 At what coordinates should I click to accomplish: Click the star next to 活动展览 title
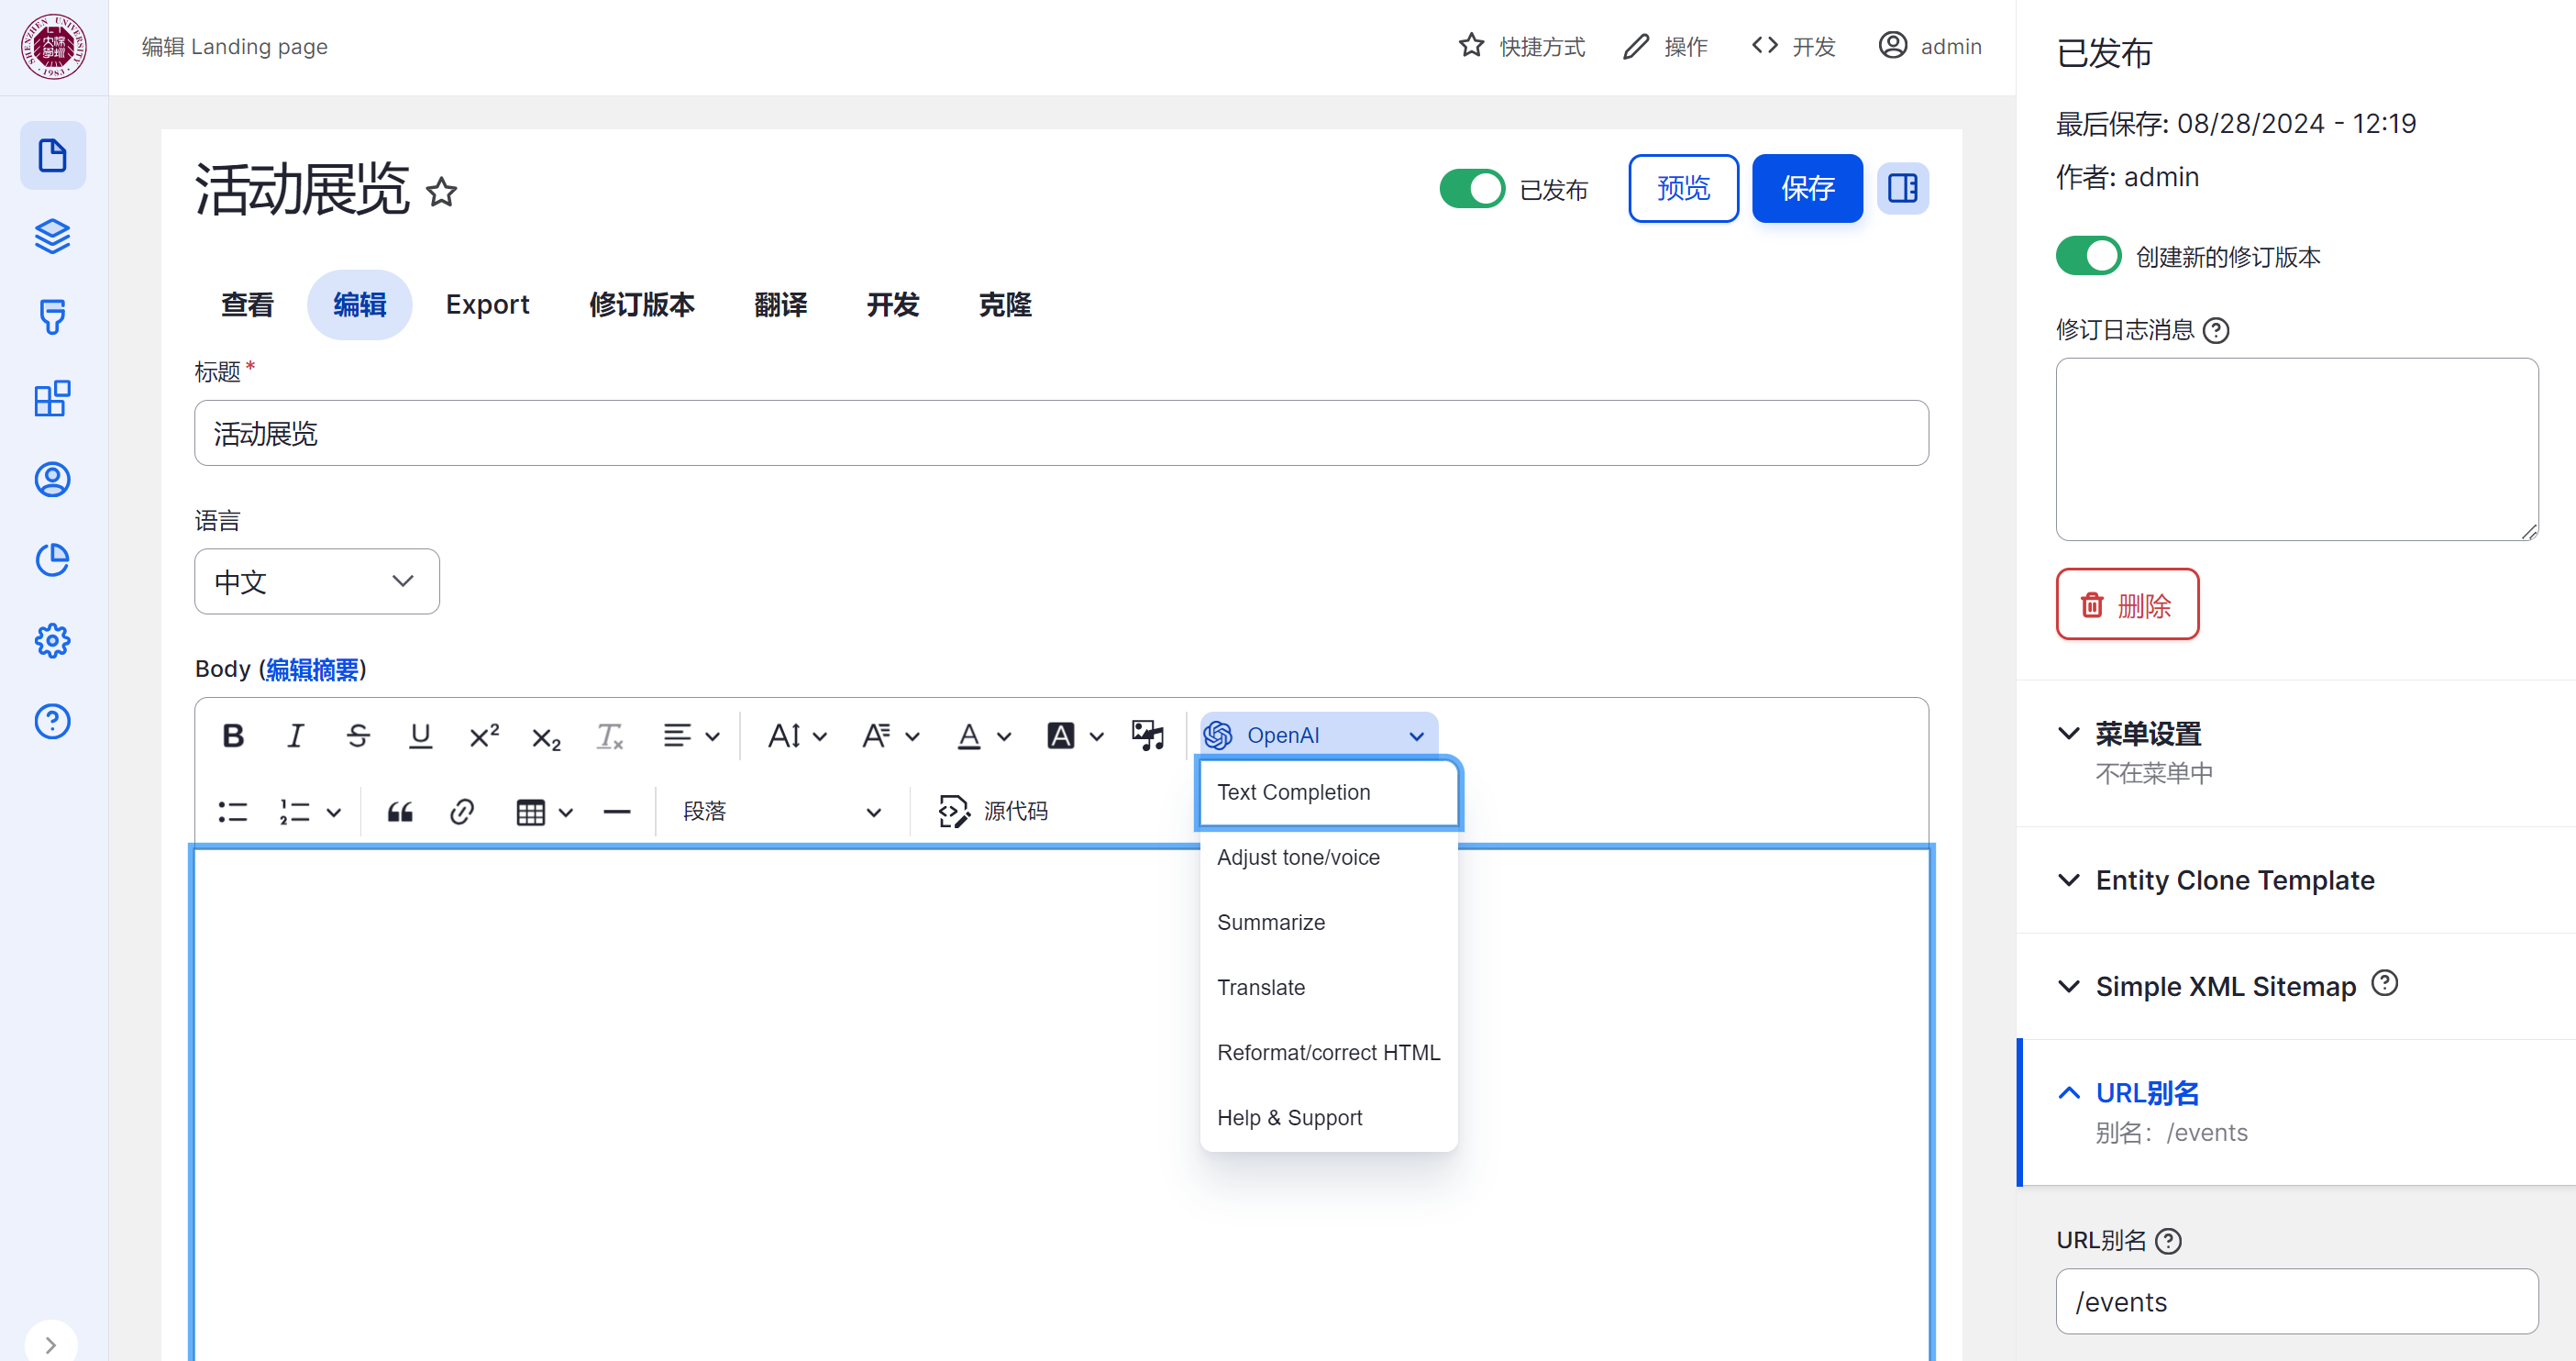click(x=442, y=191)
